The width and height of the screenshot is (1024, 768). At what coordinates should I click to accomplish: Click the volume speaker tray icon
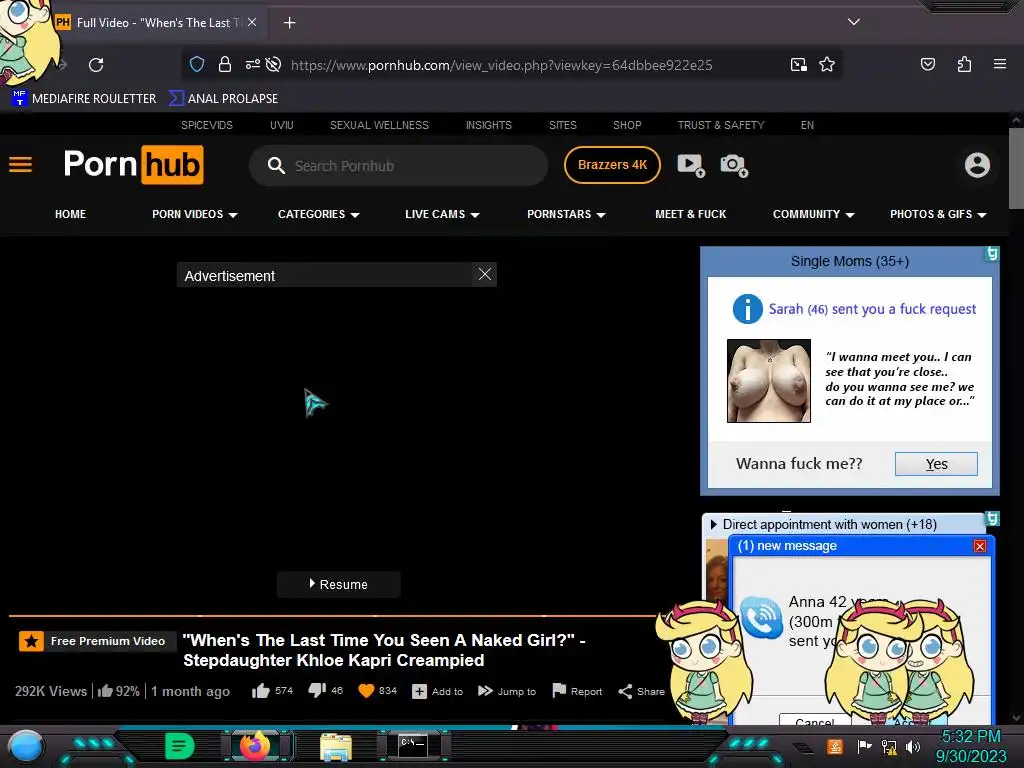[x=912, y=746]
